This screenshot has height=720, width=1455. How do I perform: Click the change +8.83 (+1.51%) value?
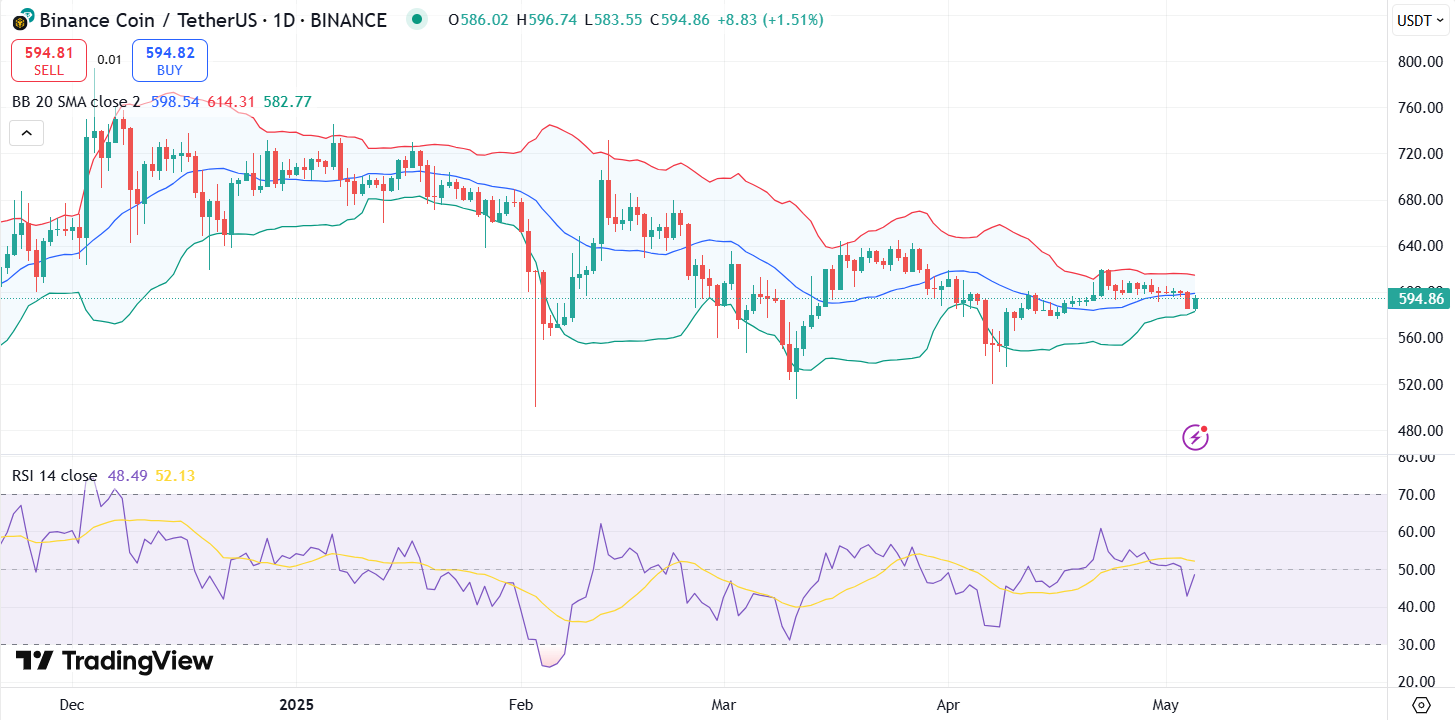coord(770,20)
